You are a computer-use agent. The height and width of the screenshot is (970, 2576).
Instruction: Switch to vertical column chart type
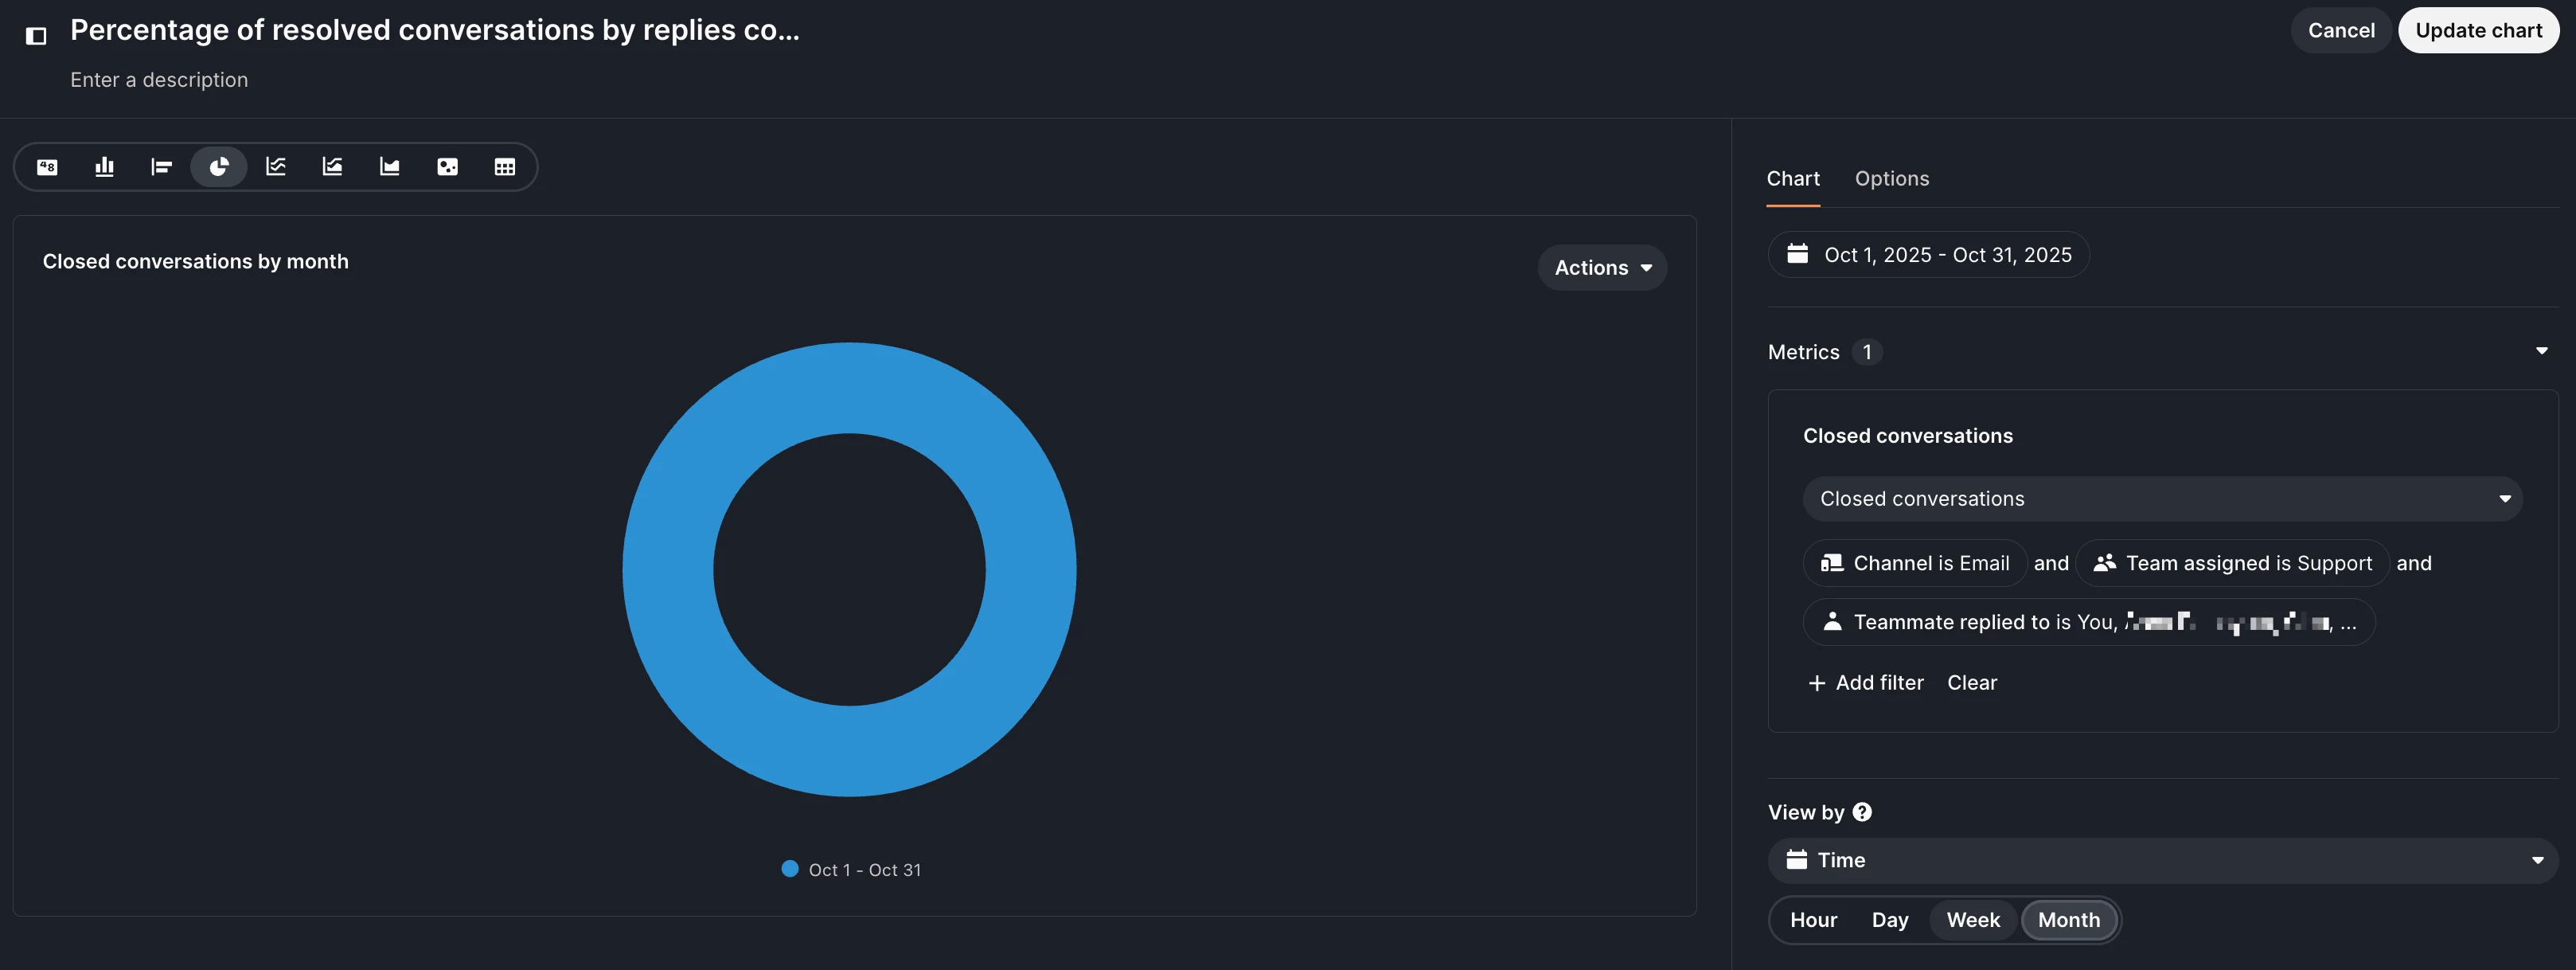coord(104,167)
